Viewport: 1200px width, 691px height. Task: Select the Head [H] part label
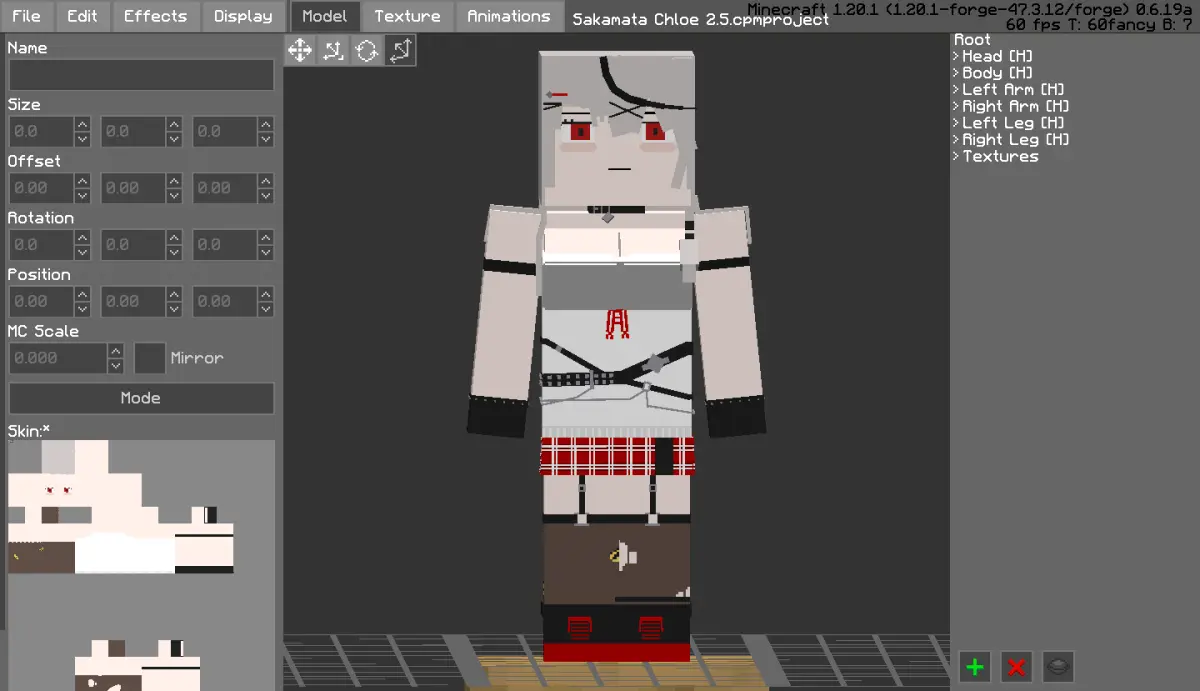[x=998, y=56]
